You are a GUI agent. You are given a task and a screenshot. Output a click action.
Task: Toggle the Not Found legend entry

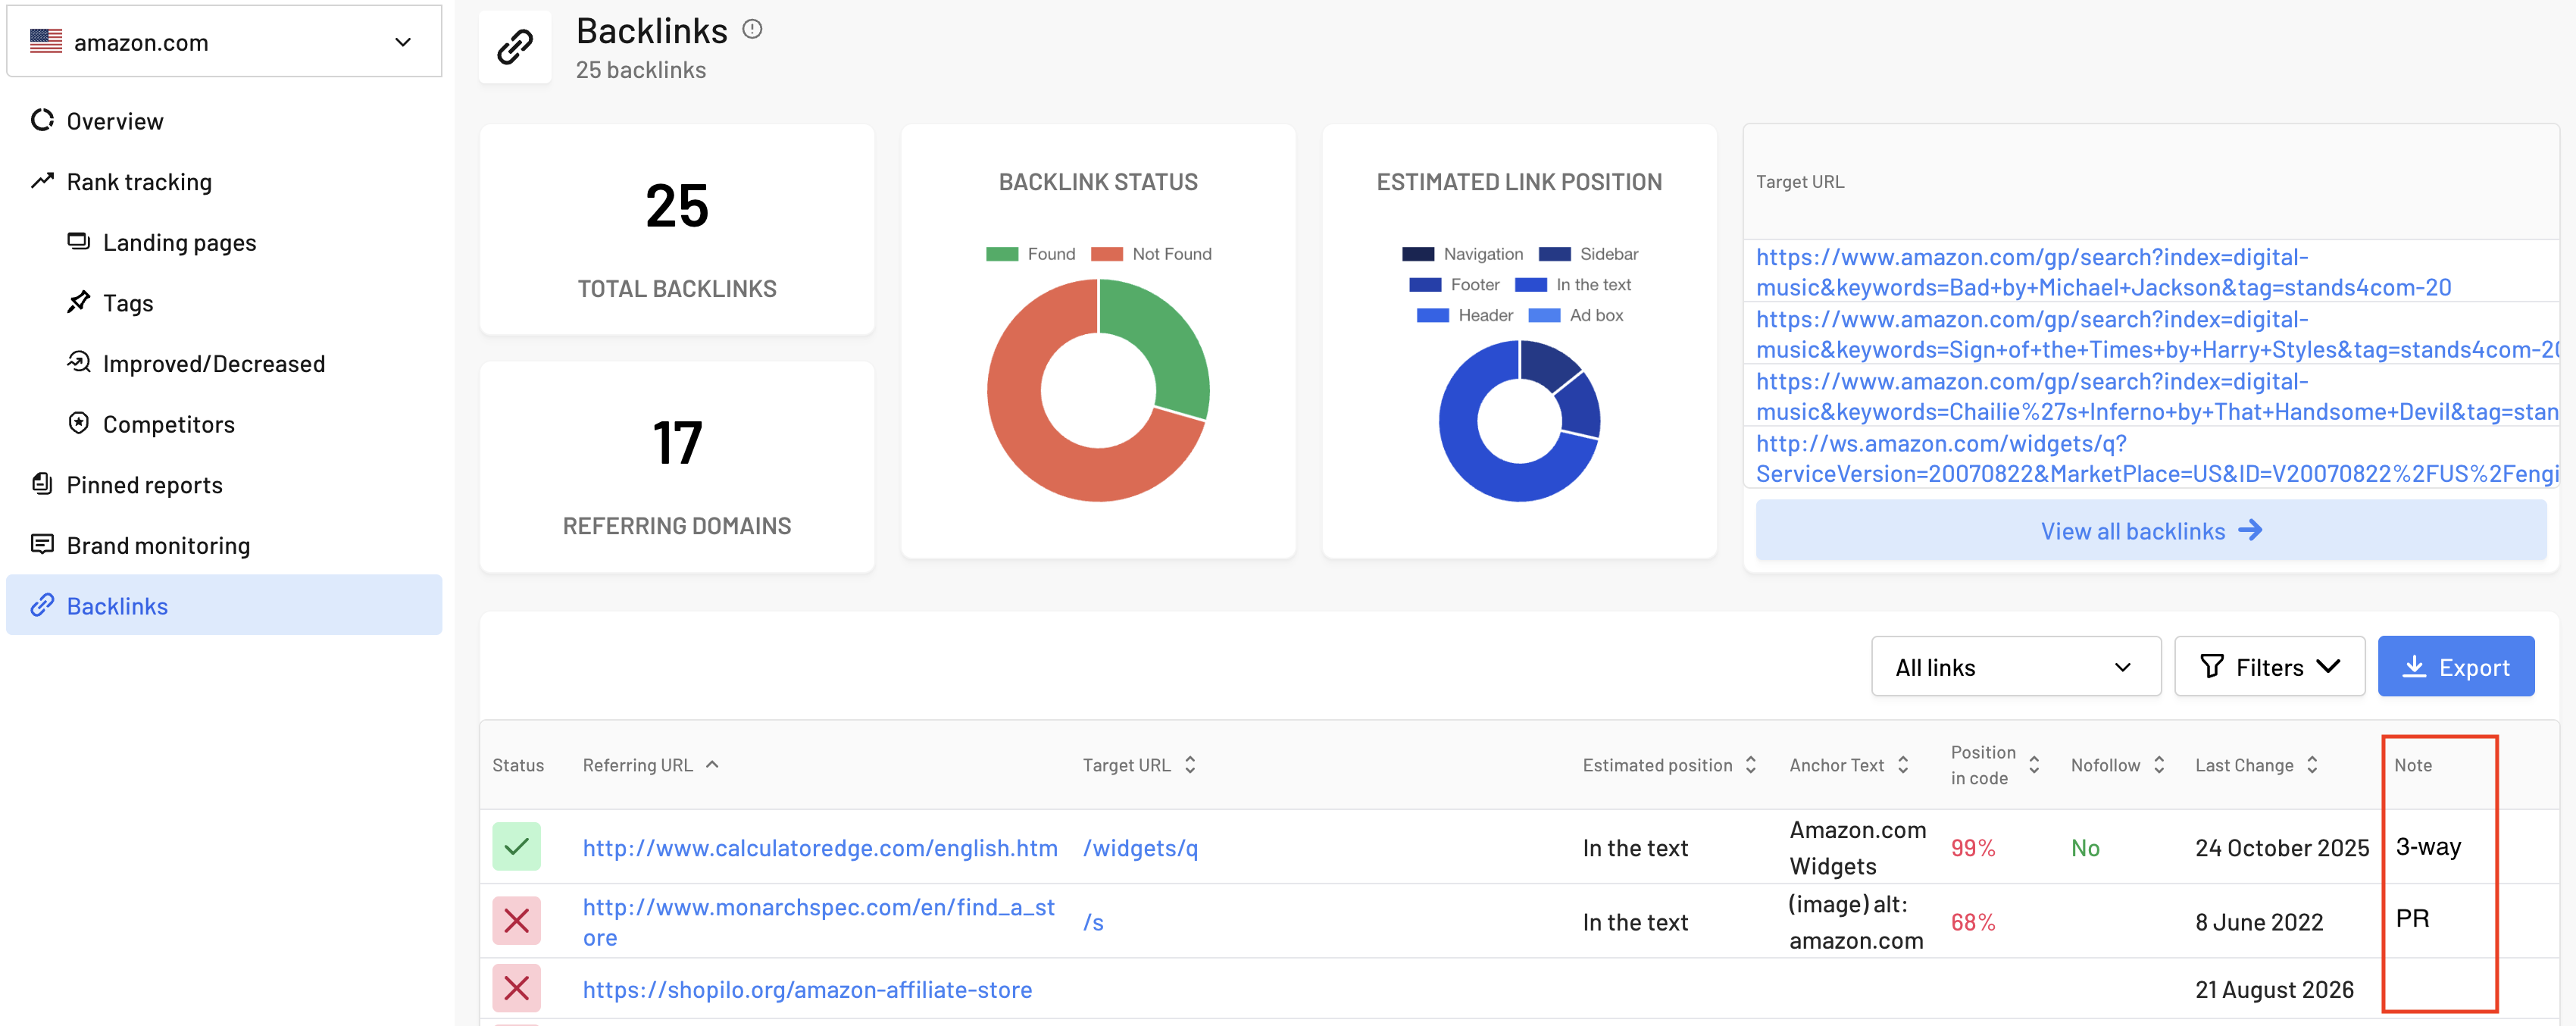click(x=1151, y=254)
